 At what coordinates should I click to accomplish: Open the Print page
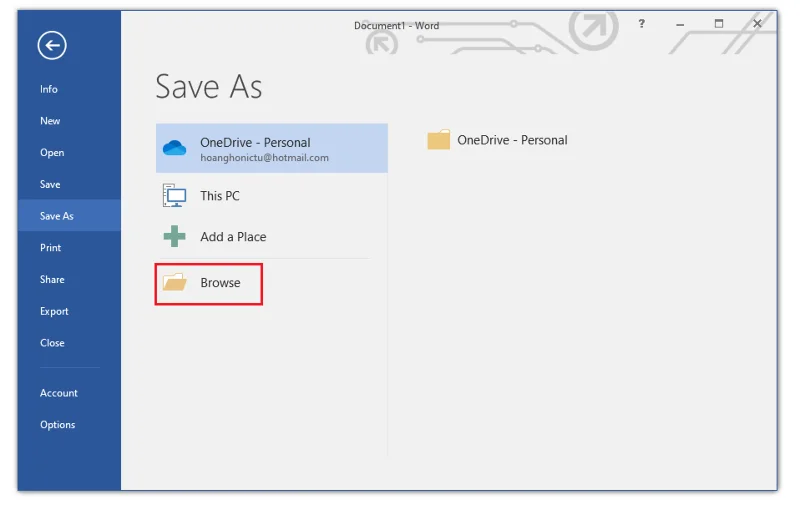click(x=51, y=248)
